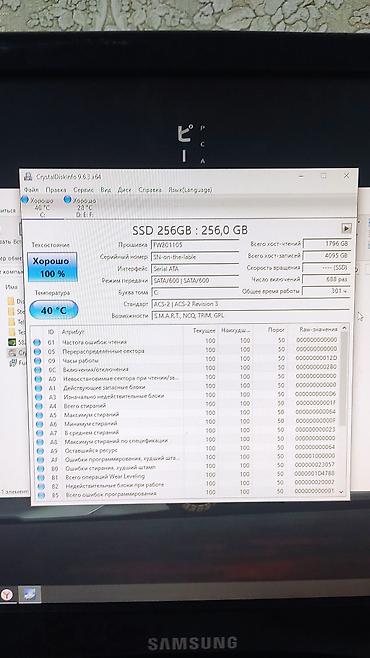This screenshot has width=370, height=658.
Task: Click status icon for A8 Максимум стираний по спецификации
Action: tap(40, 442)
